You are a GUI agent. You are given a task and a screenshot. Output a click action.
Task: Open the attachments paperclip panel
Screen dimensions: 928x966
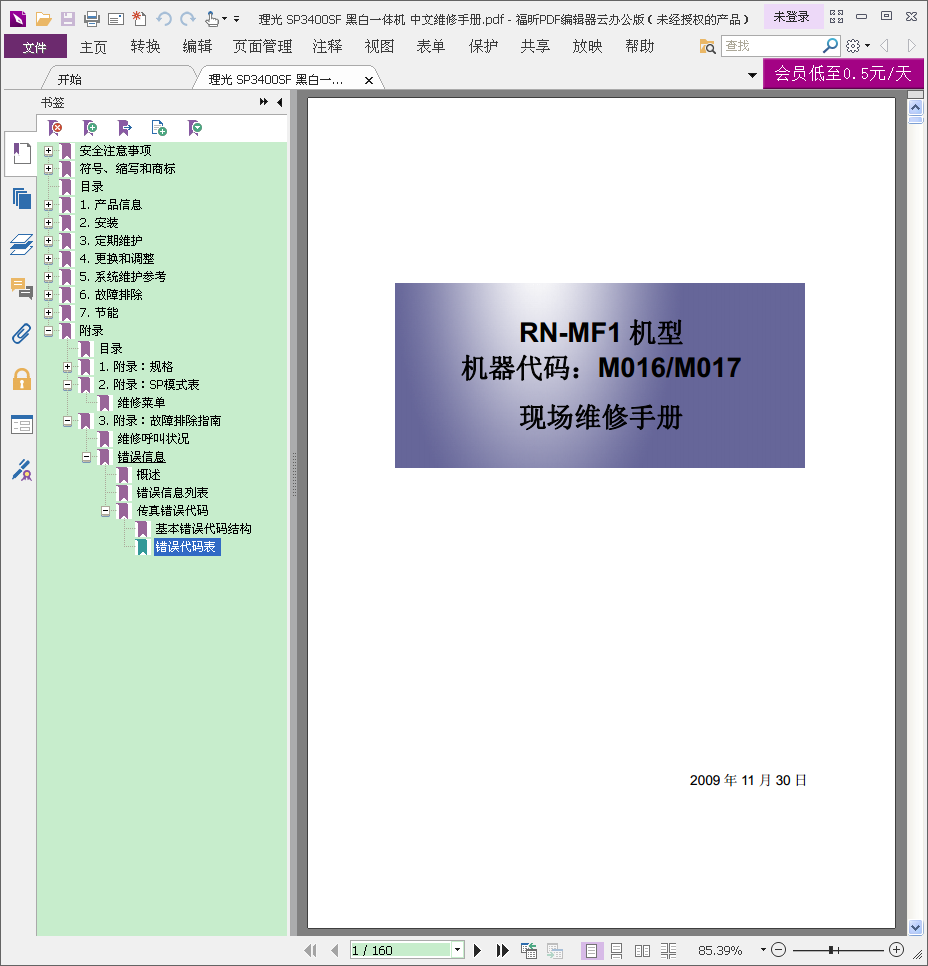coord(22,333)
